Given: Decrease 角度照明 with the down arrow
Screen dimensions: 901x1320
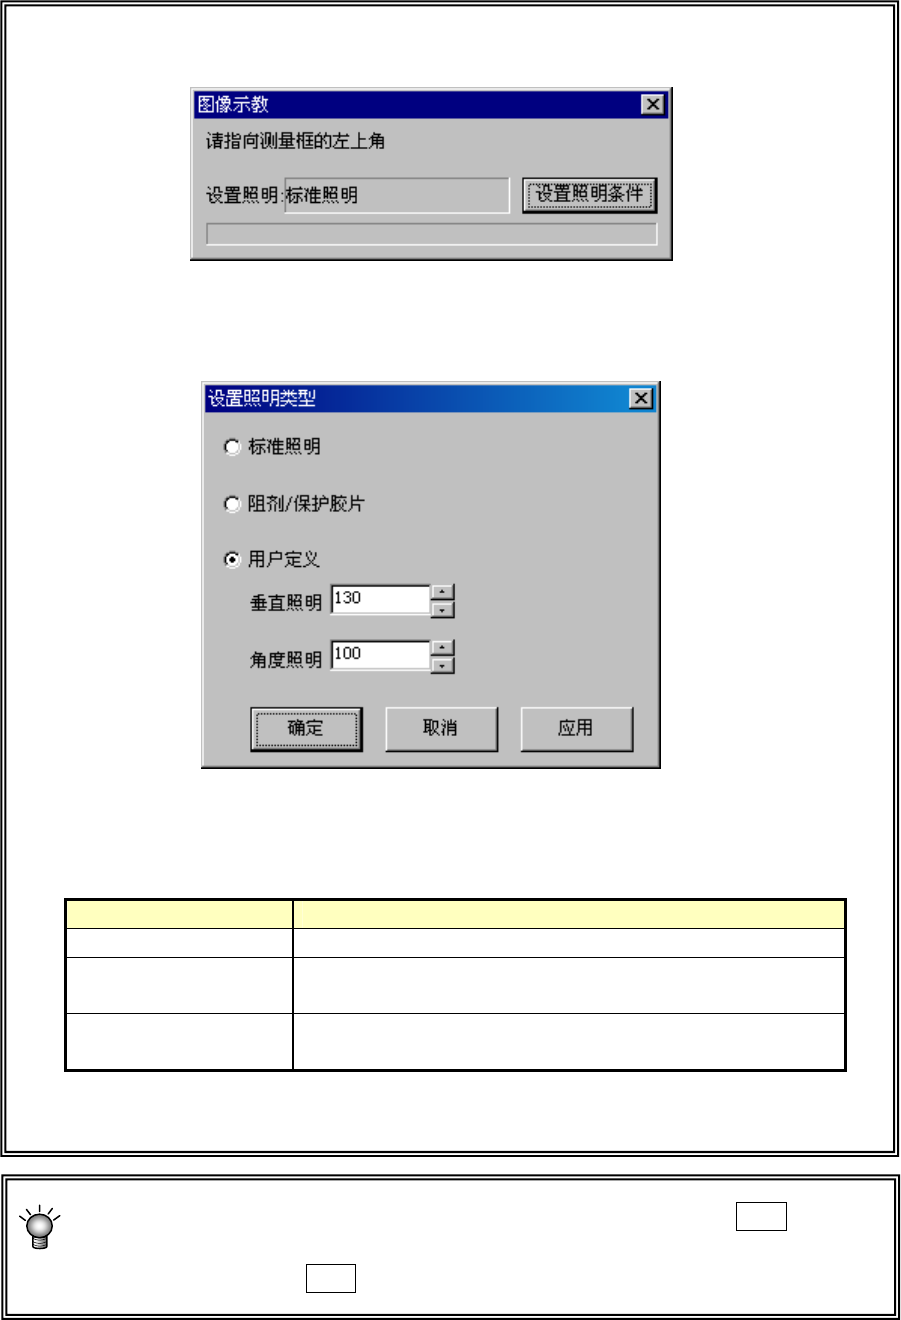Looking at the screenshot, I should tap(443, 665).
